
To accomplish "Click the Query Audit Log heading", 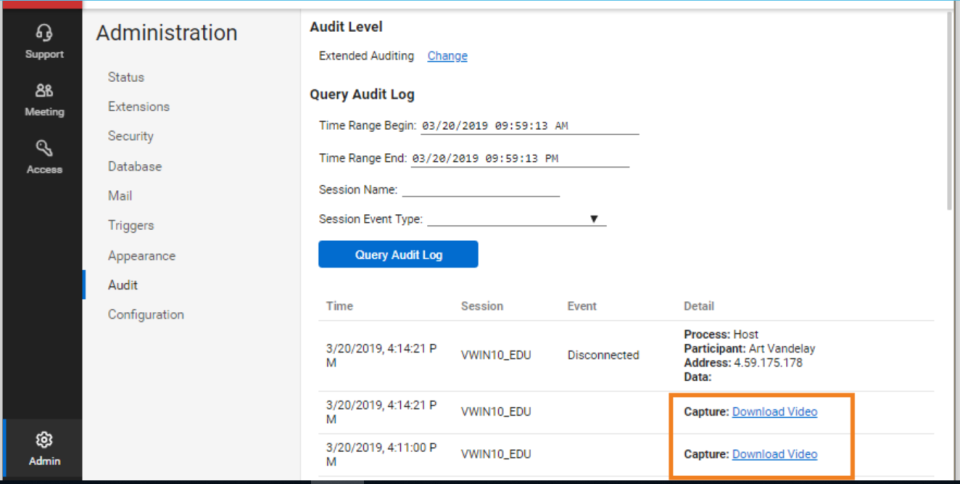I will pyautogui.click(x=362, y=94).
